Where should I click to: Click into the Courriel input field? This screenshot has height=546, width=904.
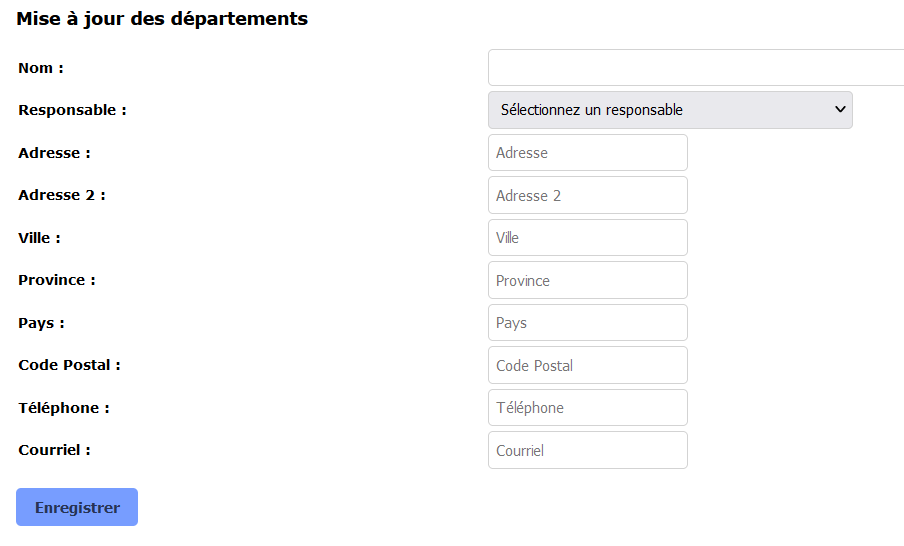(x=588, y=450)
